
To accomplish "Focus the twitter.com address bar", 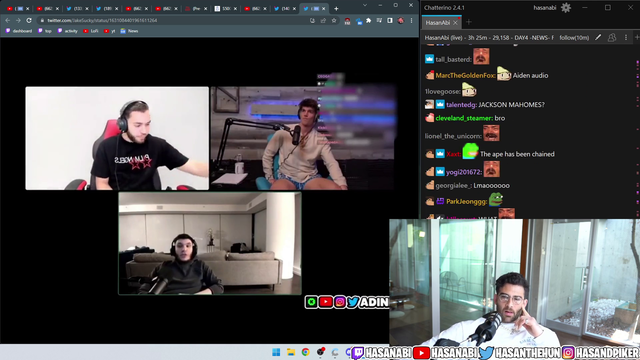I will [x=176, y=20].
